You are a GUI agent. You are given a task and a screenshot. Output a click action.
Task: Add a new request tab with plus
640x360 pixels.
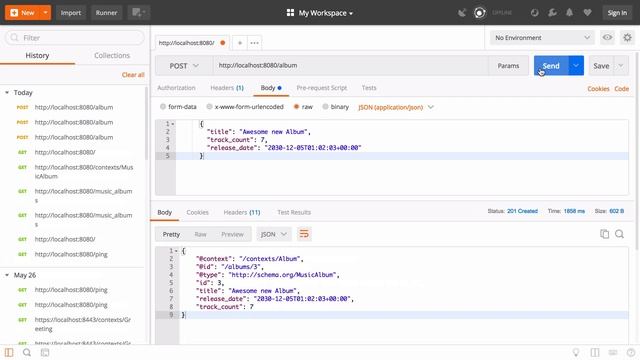click(240, 43)
